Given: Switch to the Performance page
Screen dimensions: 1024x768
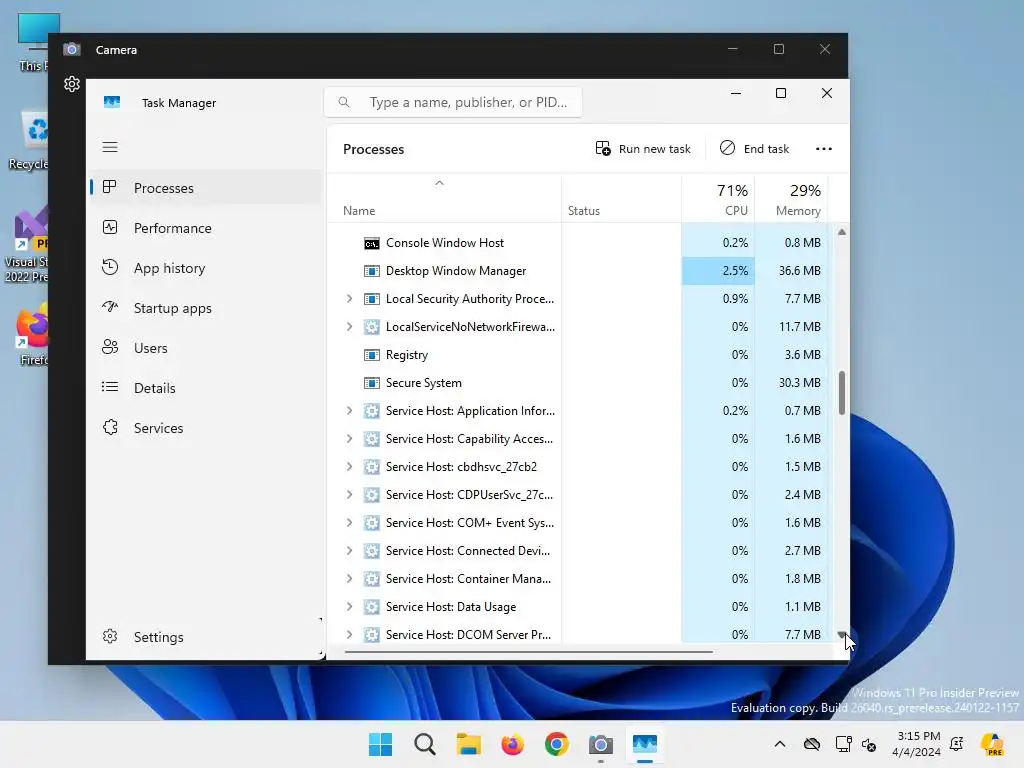Looking at the screenshot, I should pyautogui.click(x=206, y=229).
